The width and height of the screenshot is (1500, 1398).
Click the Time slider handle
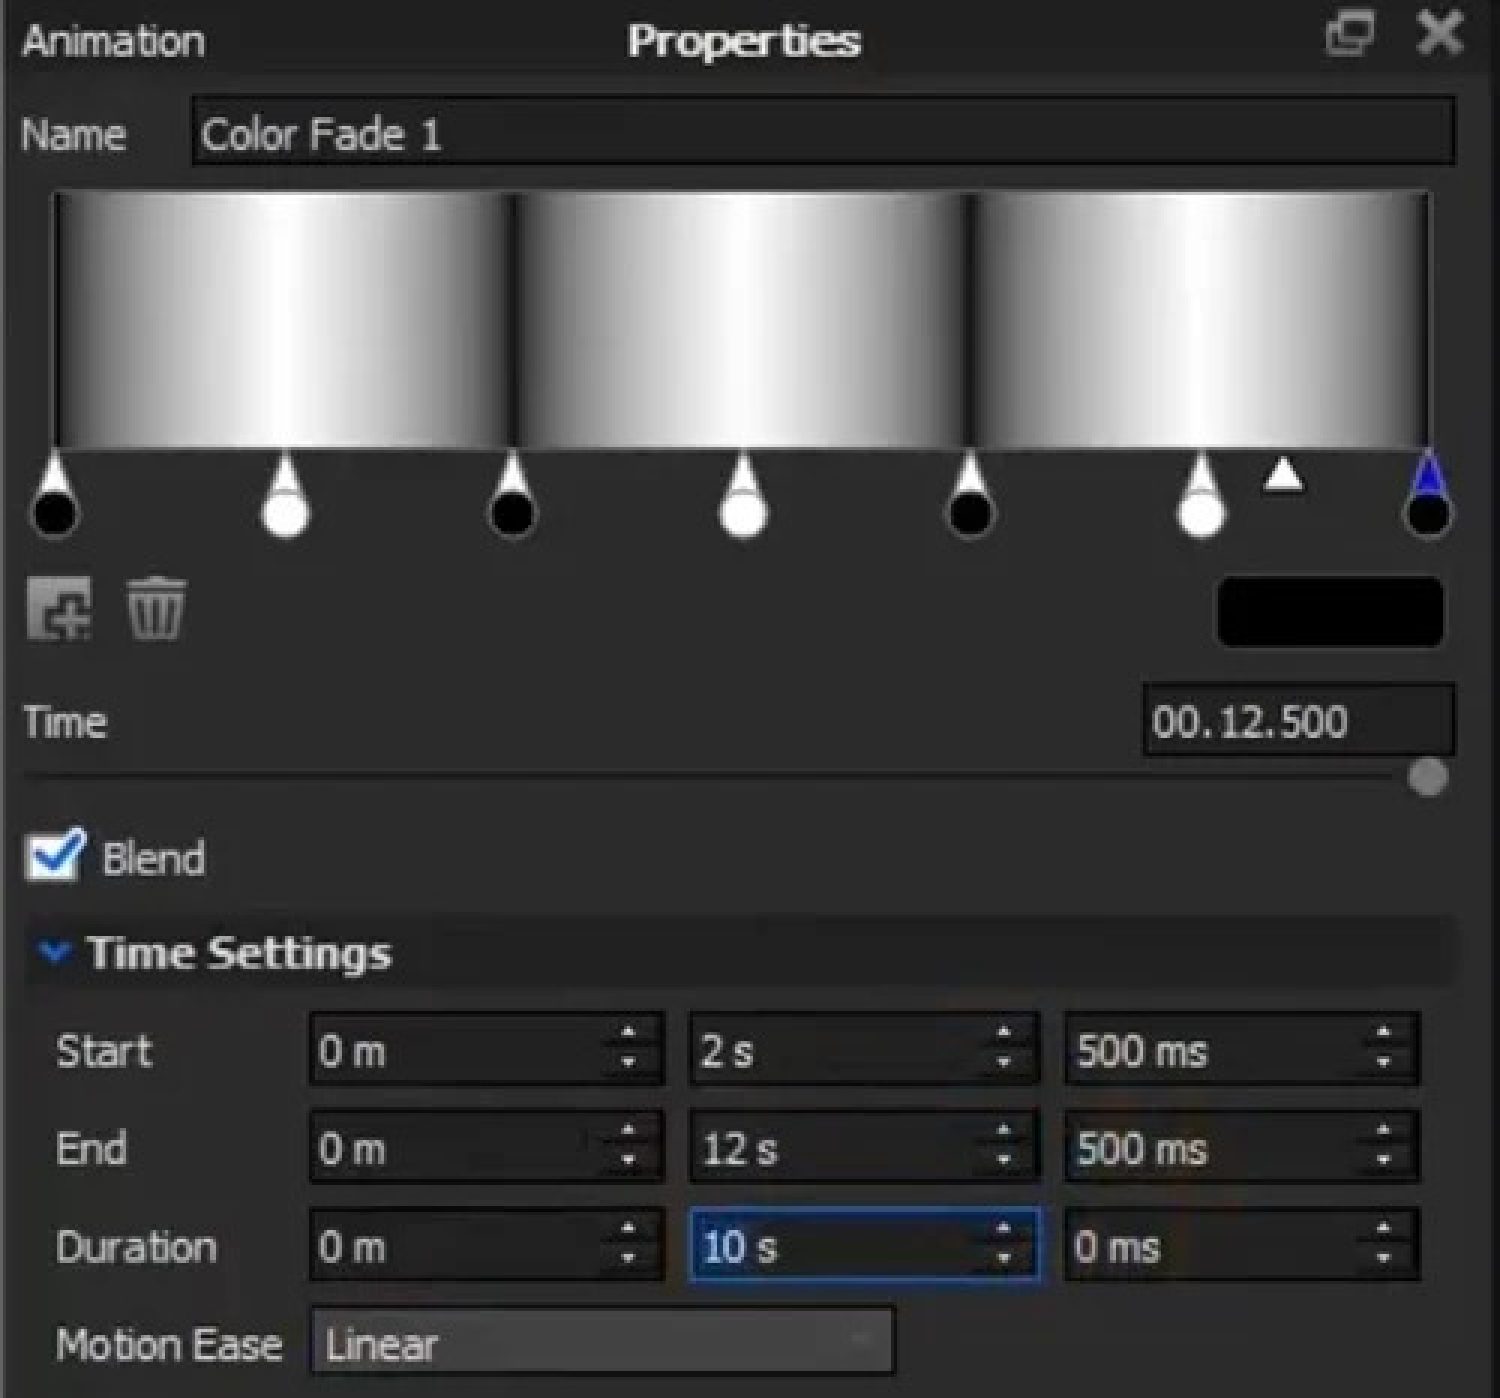[x=1427, y=777]
